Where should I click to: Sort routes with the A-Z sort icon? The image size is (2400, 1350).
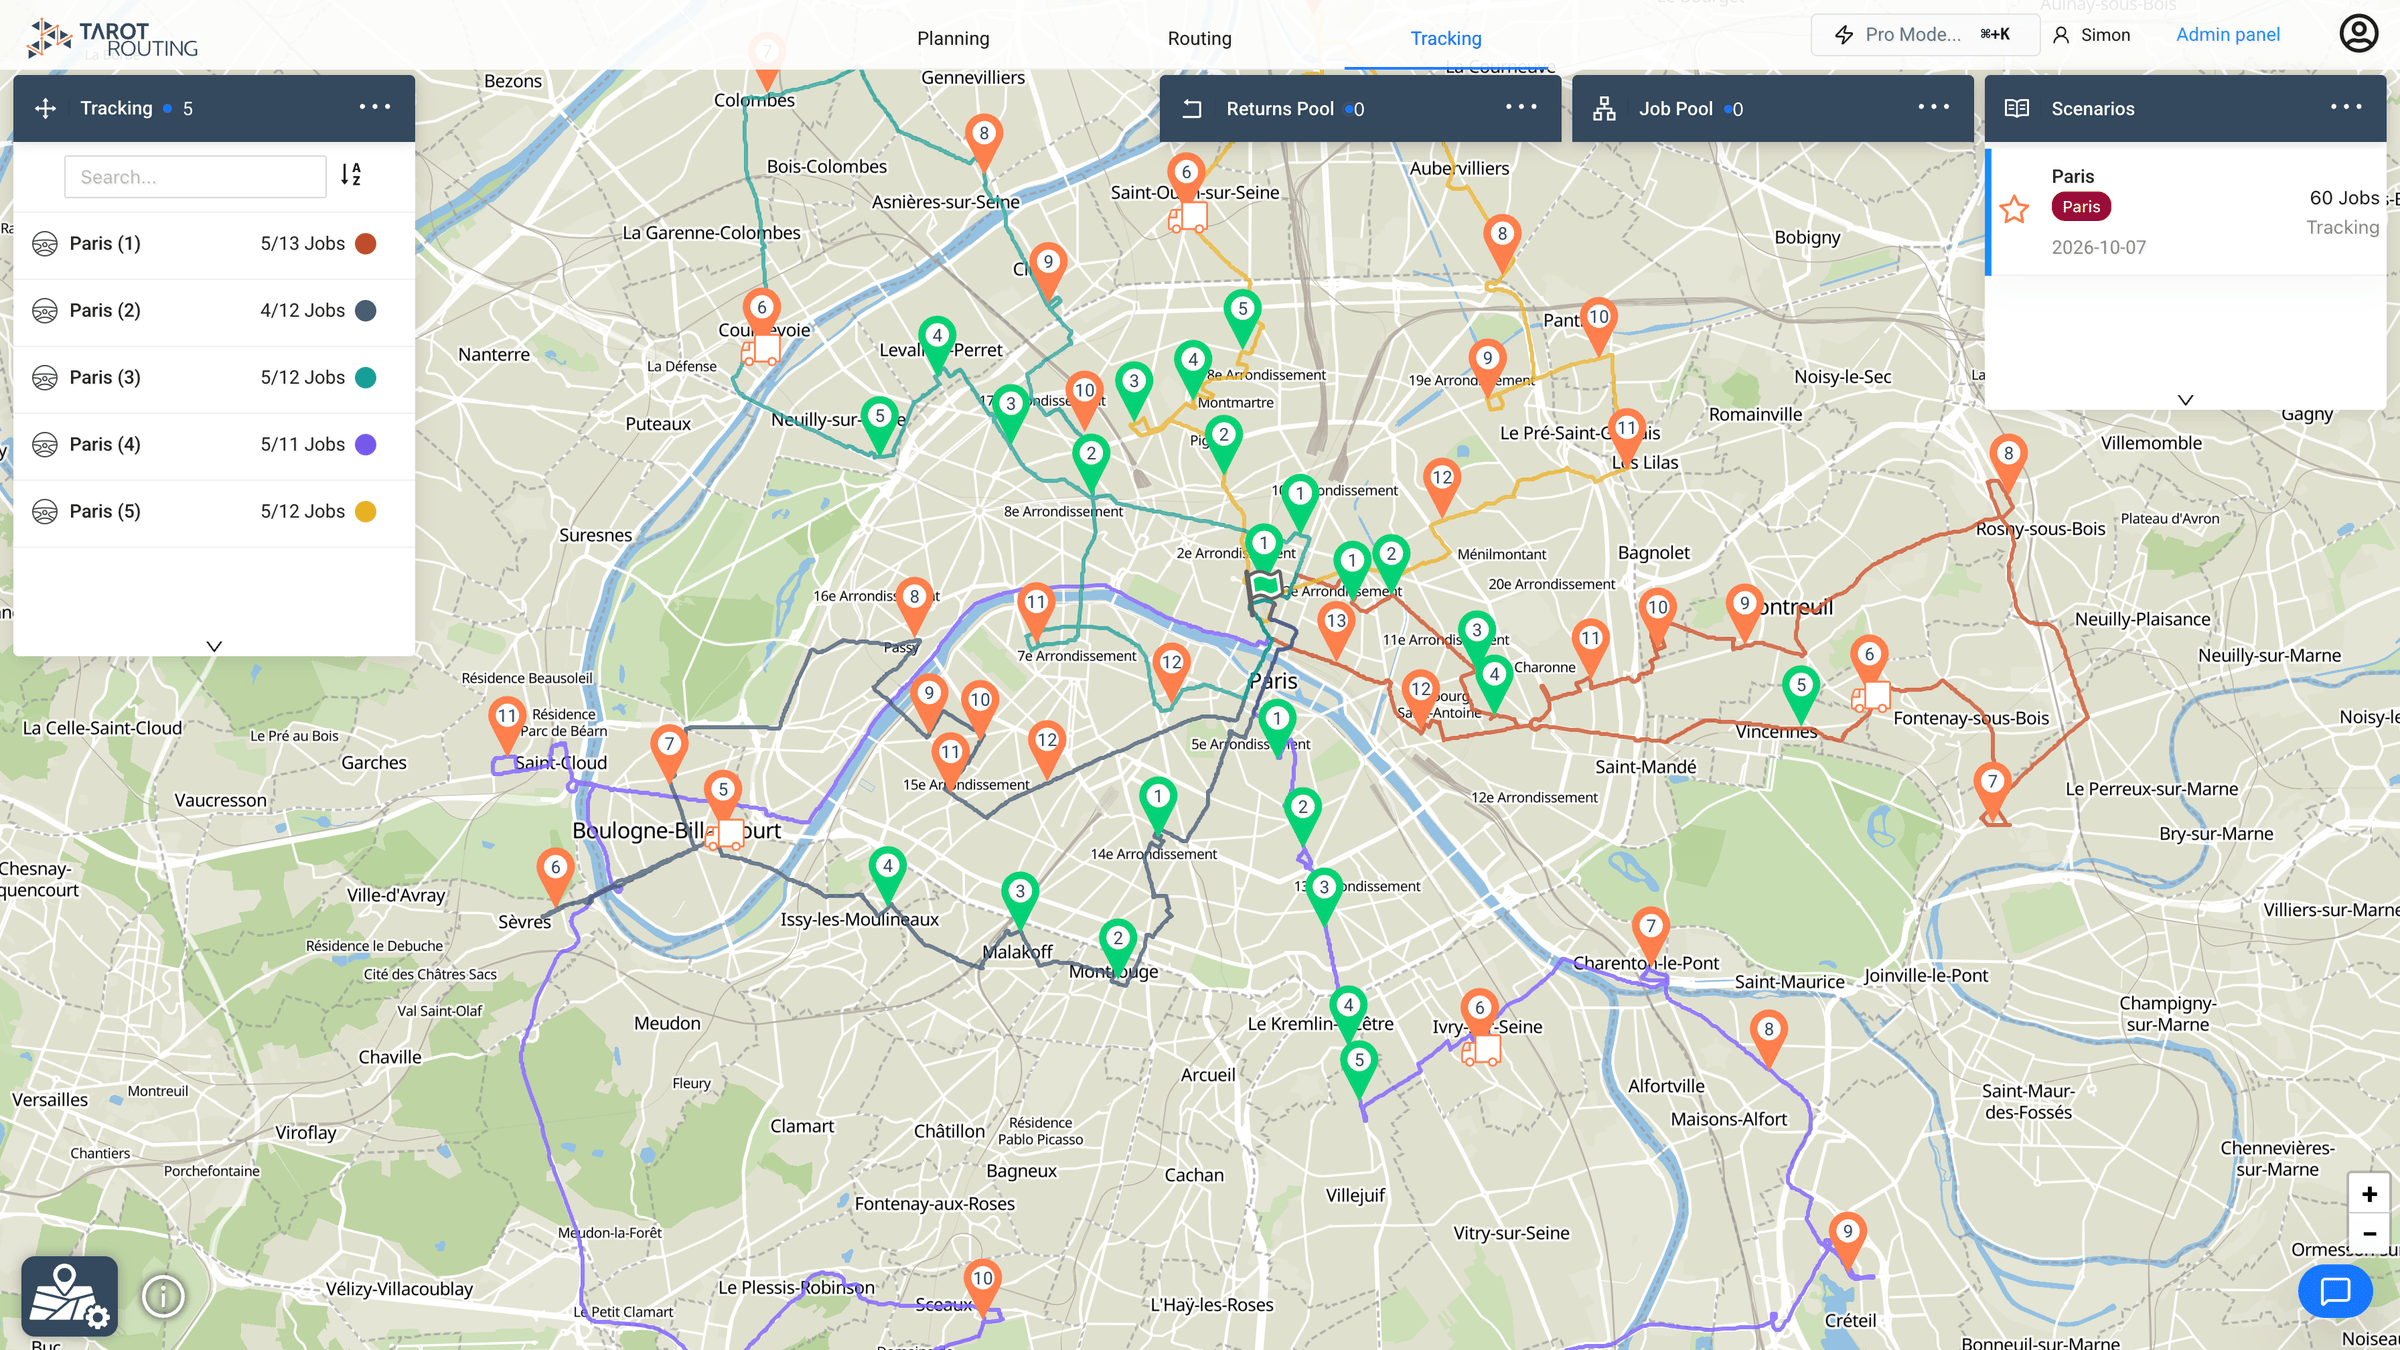tap(351, 175)
